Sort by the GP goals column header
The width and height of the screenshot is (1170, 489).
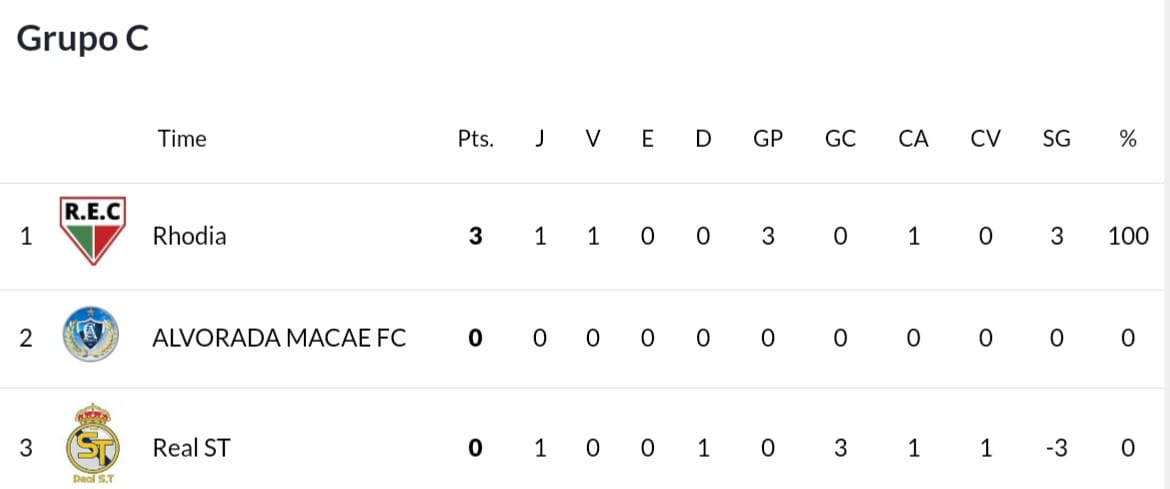click(x=768, y=139)
